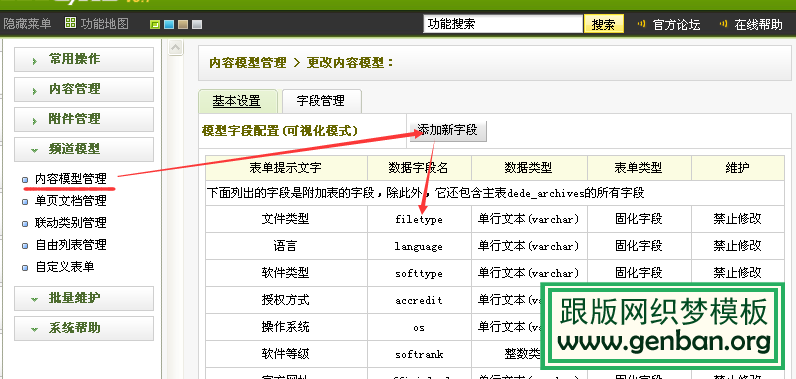Viewport: 796px width, 379px height.
Task: Click 固化字段 in the softtype row
Action: click(x=639, y=273)
